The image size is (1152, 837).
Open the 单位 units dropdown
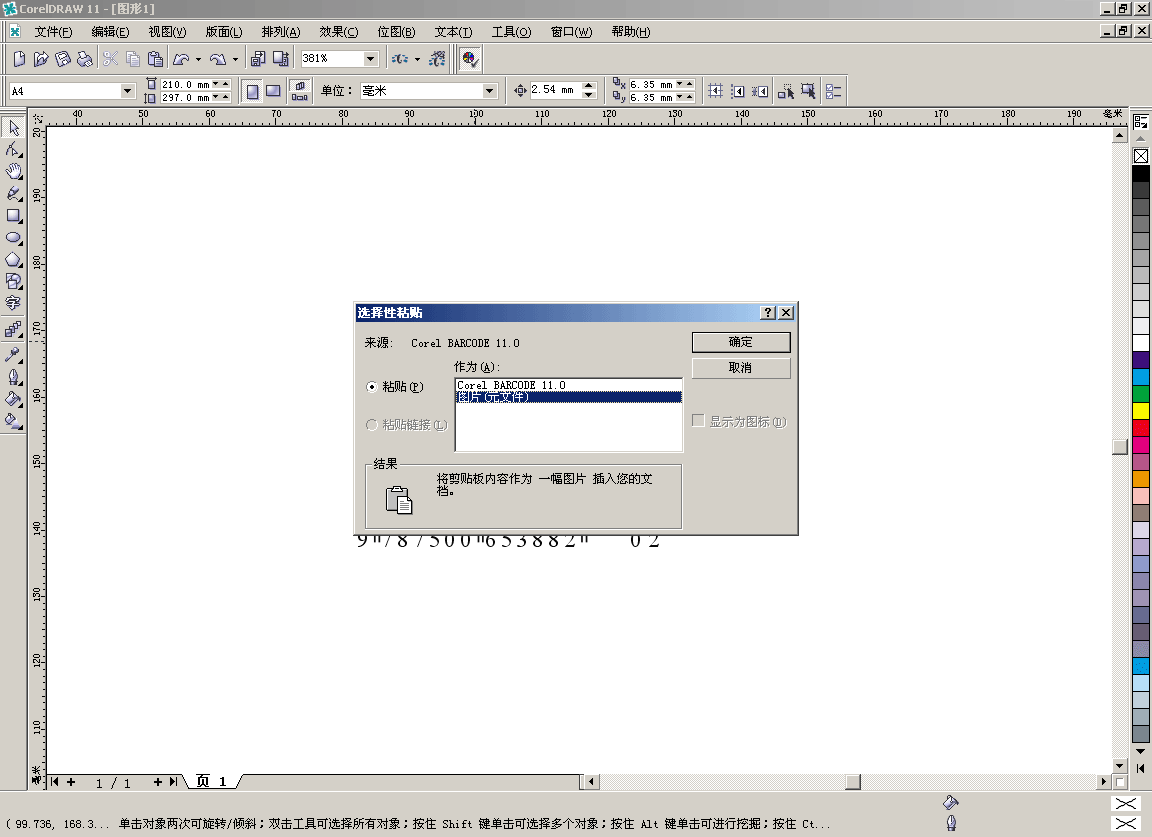[x=489, y=91]
